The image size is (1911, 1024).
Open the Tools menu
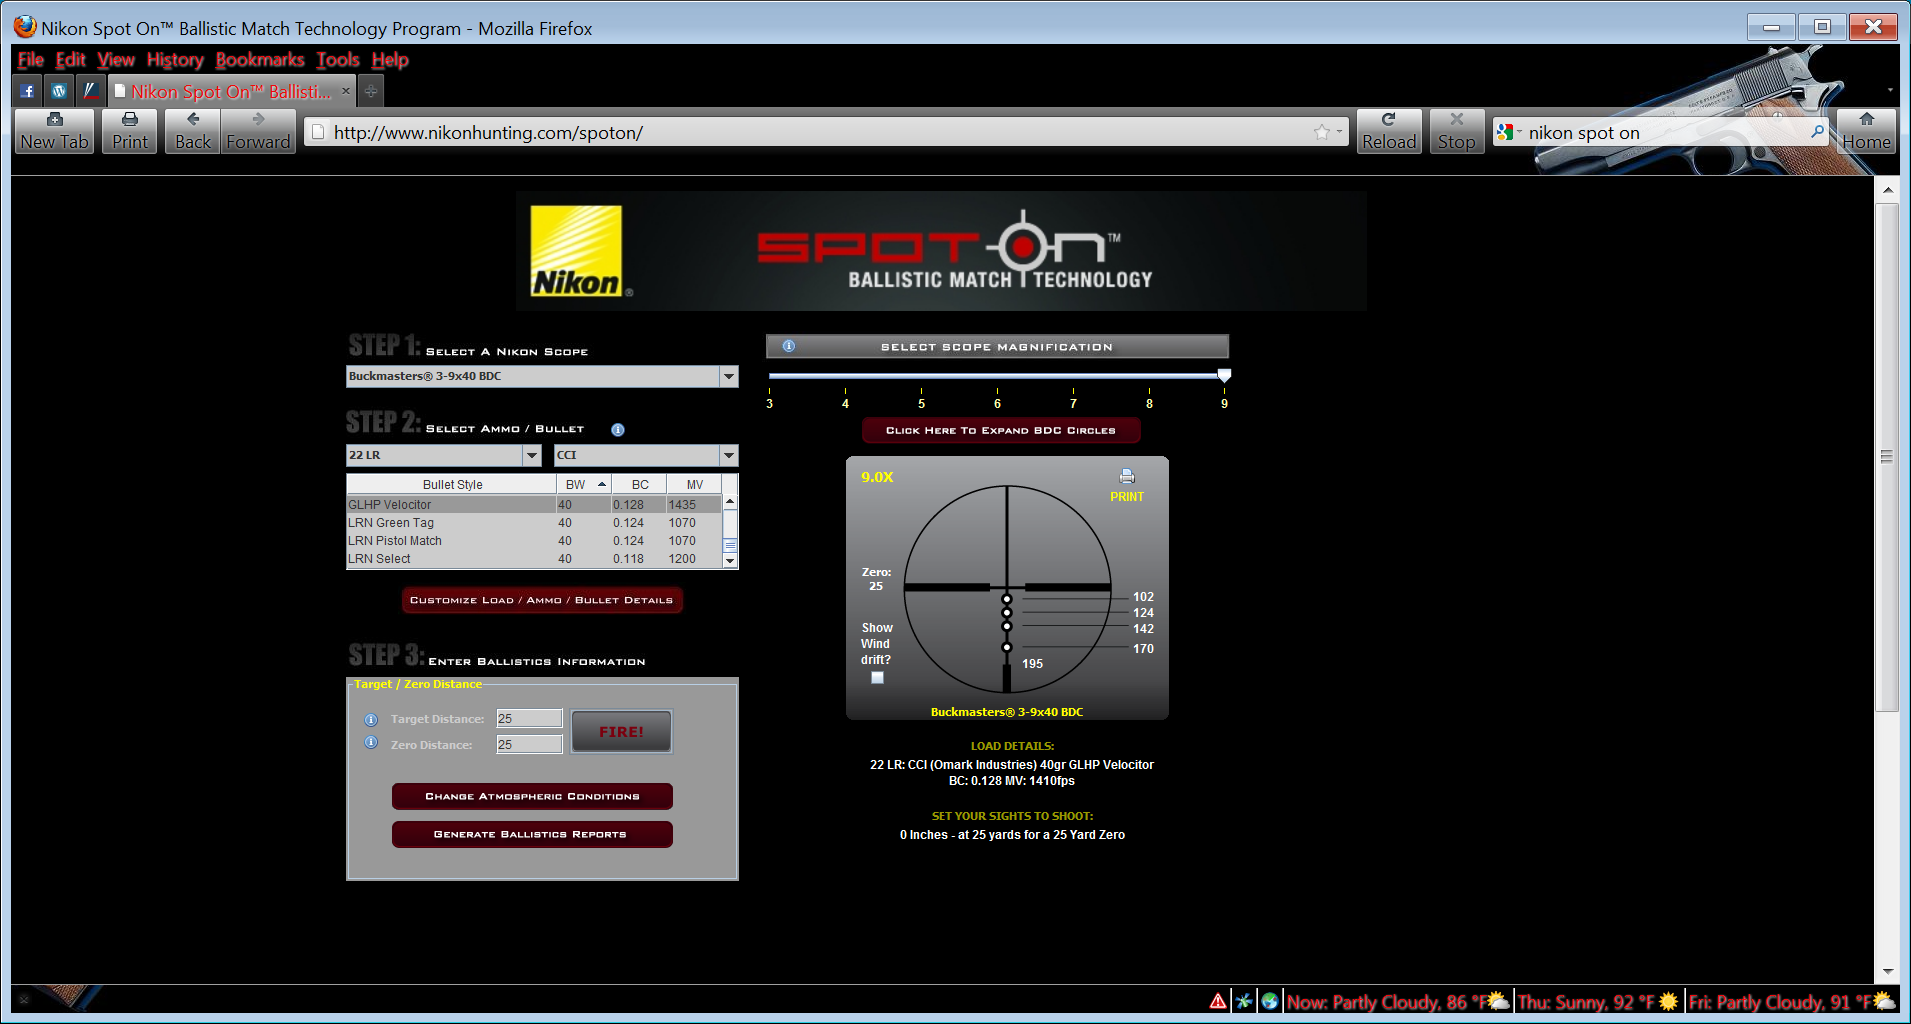coord(338,60)
